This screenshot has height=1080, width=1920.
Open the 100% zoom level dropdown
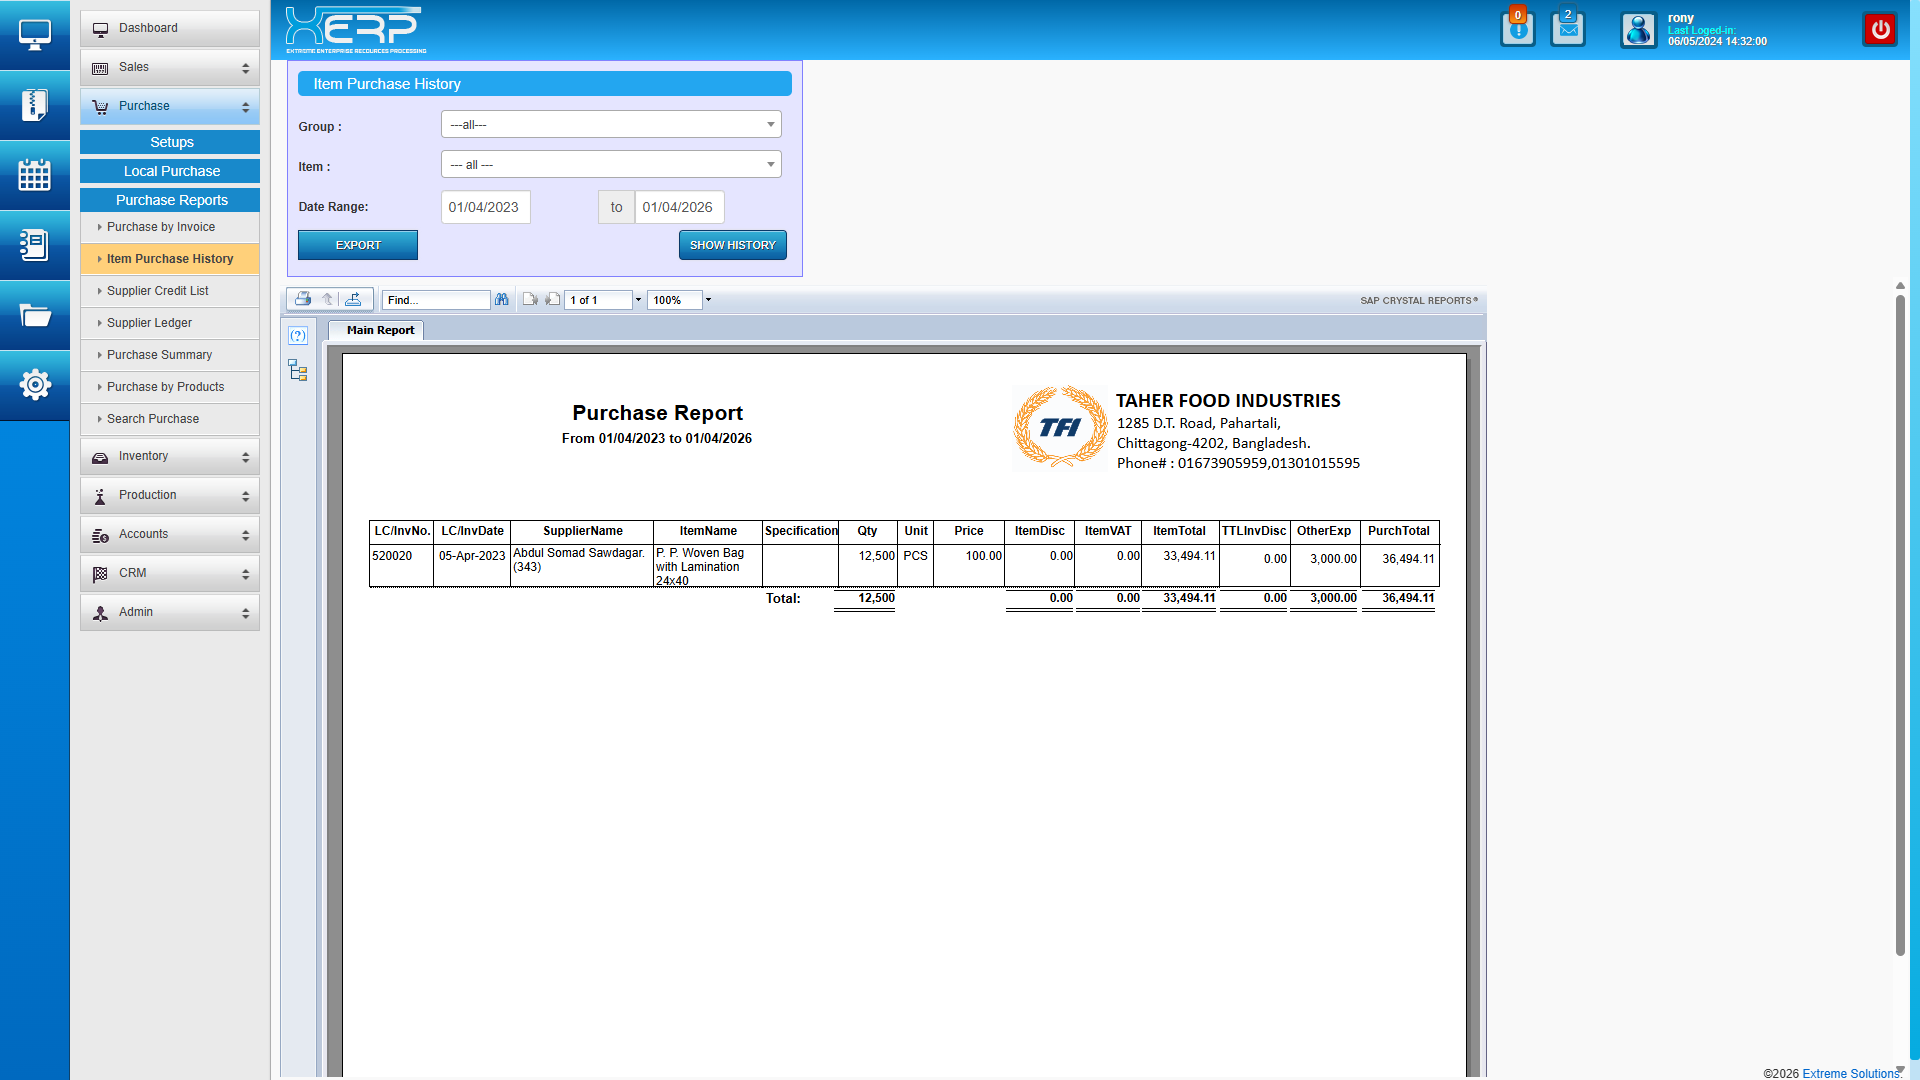tap(708, 300)
